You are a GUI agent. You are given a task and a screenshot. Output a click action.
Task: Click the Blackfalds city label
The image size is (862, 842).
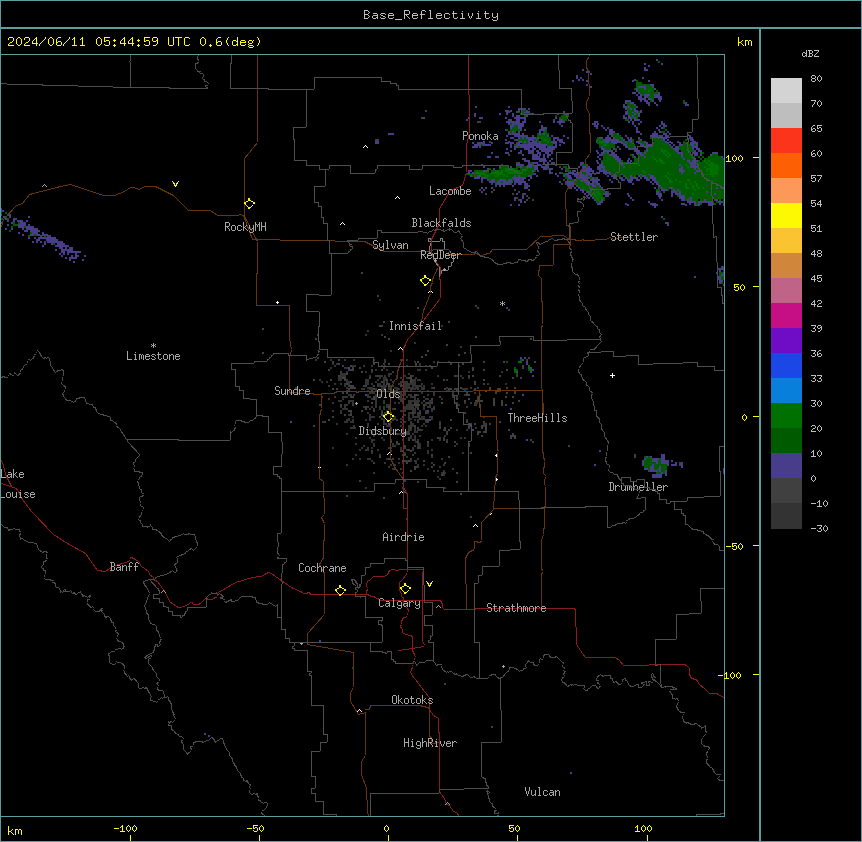click(x=441, y=223)
